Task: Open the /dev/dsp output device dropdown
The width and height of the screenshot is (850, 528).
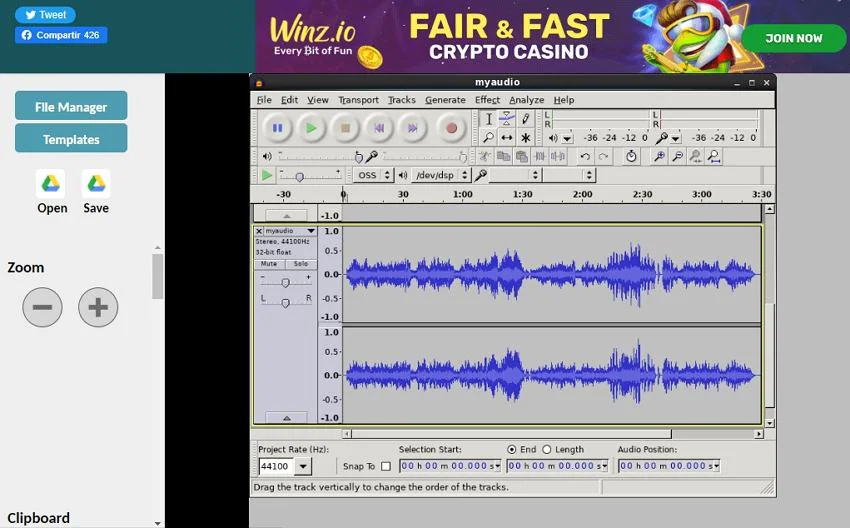Action: [440, 175]
